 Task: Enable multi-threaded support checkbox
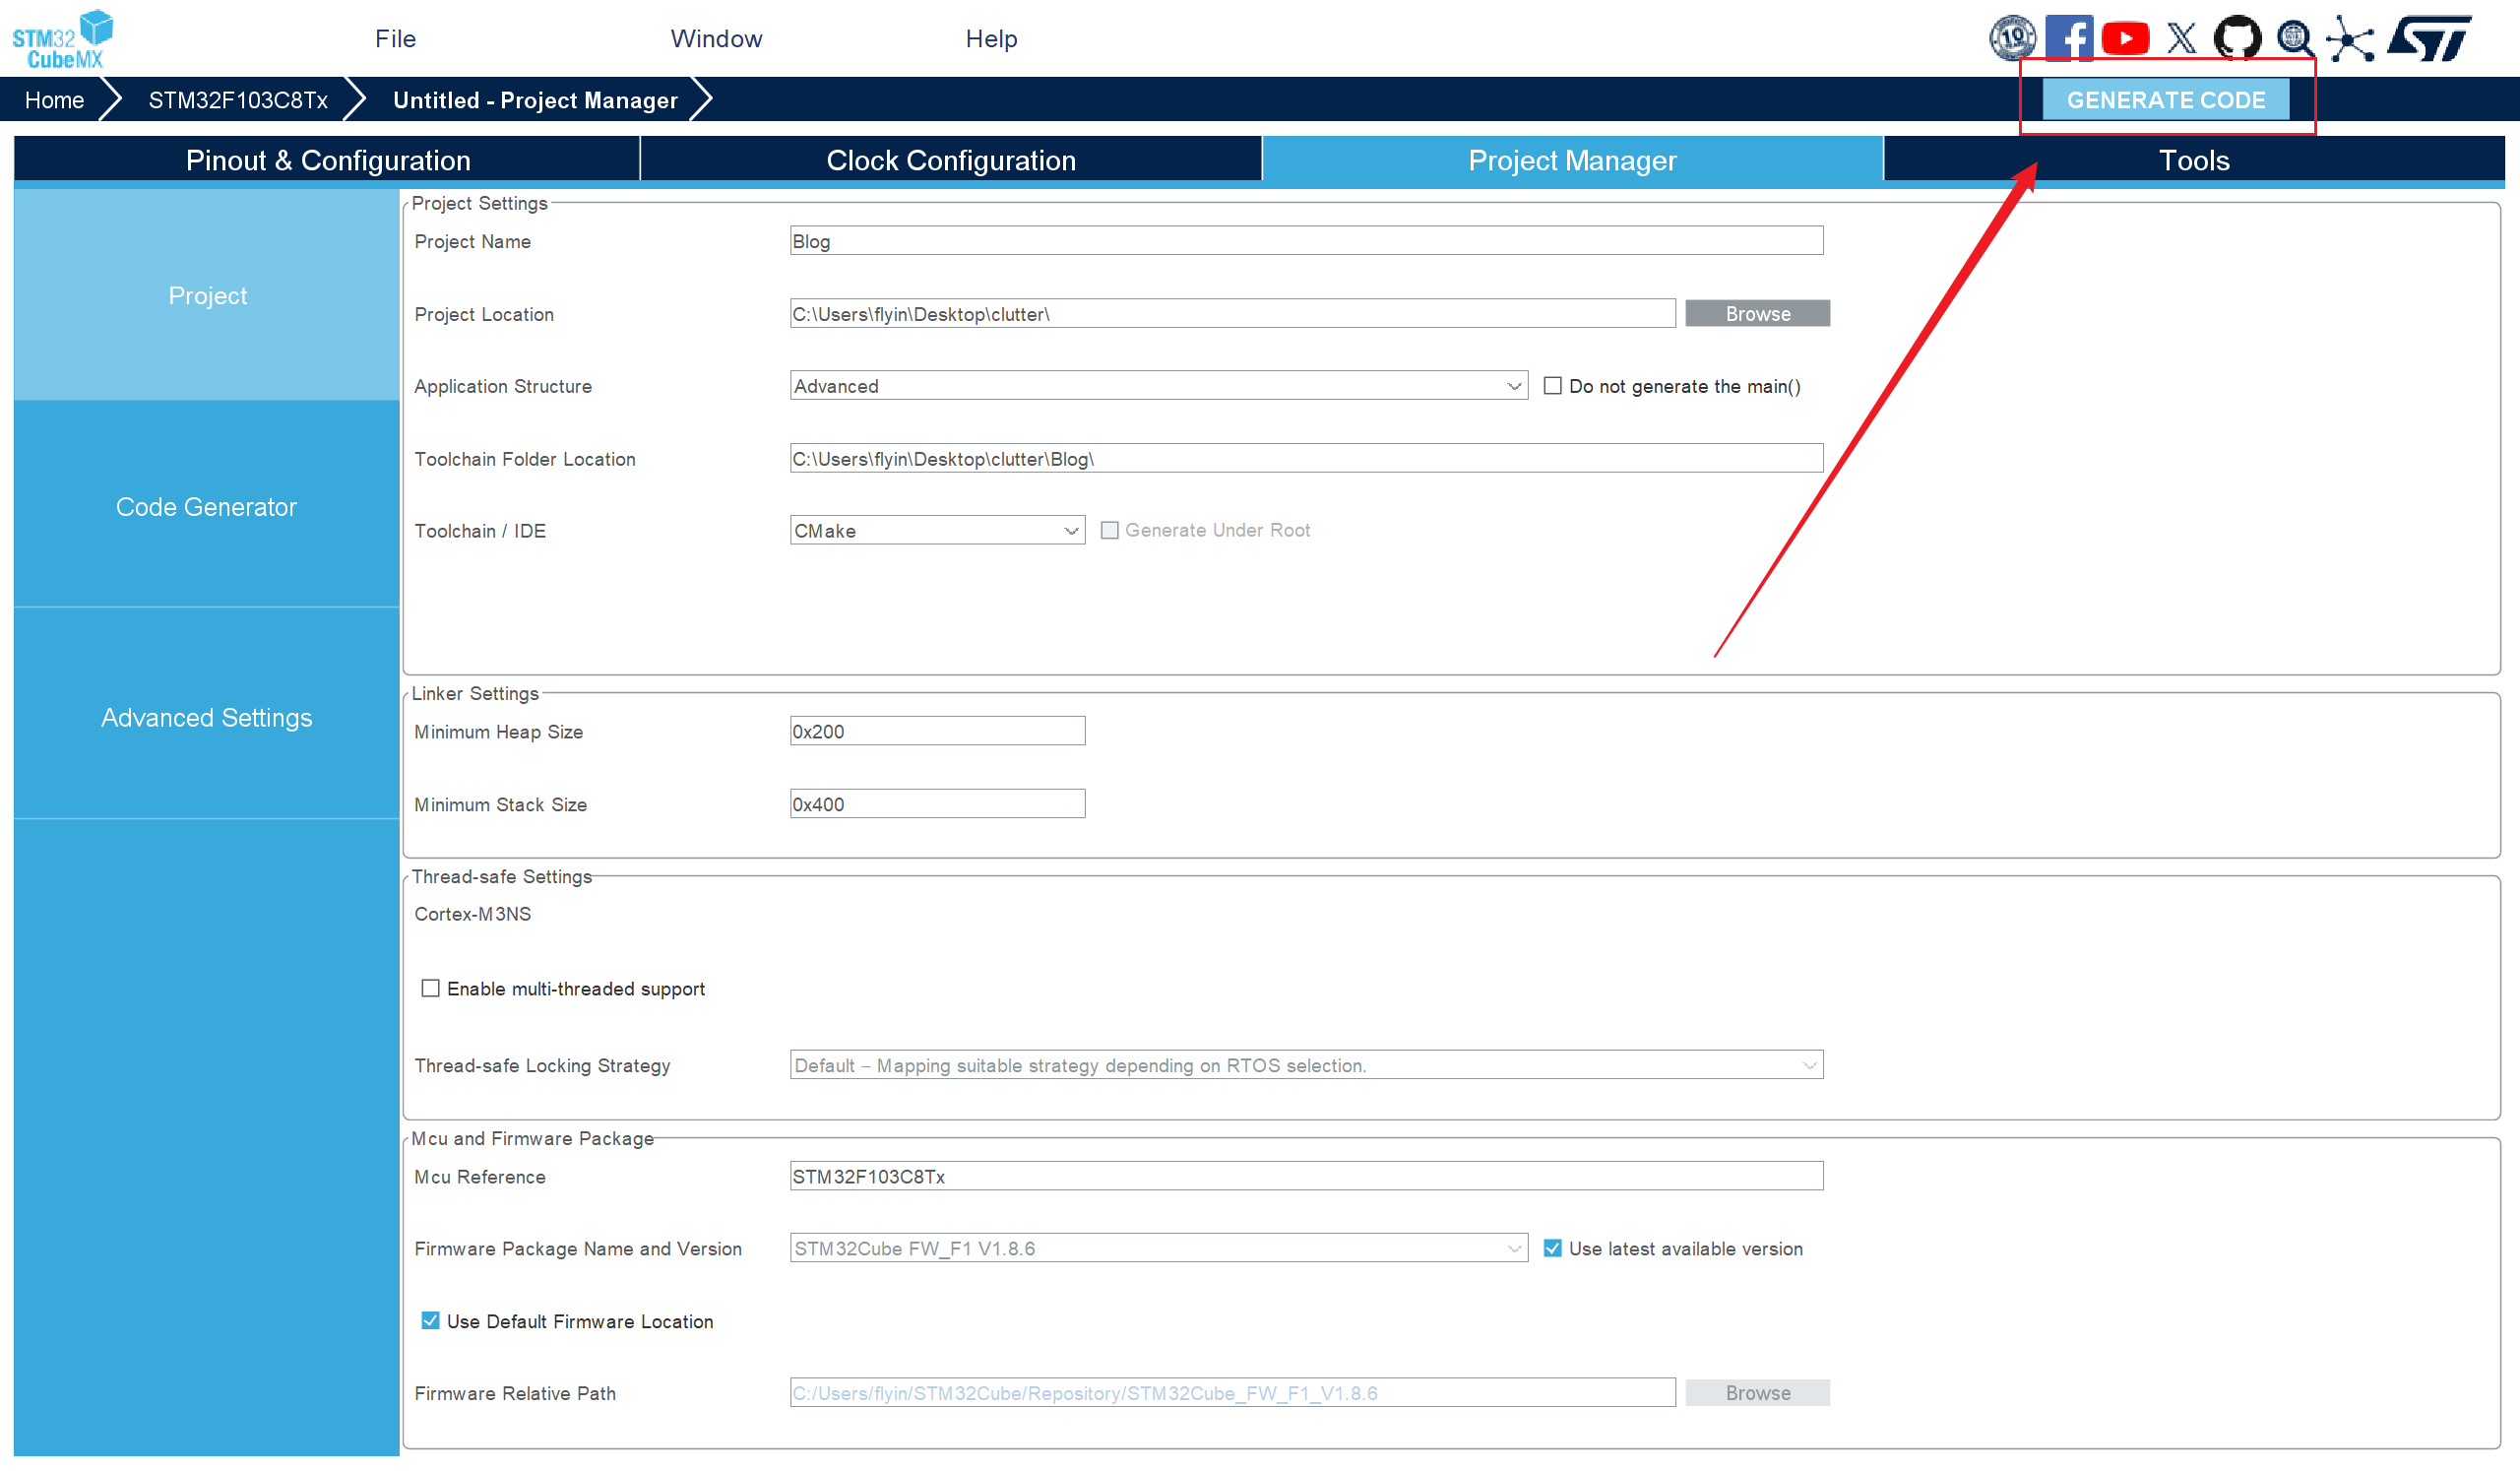click(430, 988)
